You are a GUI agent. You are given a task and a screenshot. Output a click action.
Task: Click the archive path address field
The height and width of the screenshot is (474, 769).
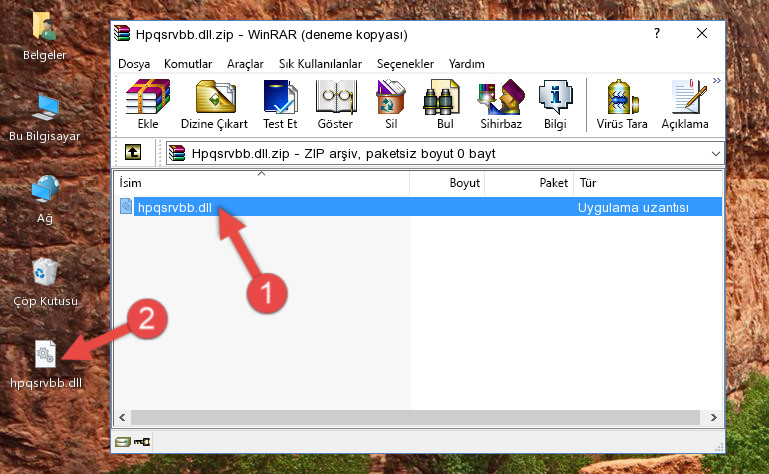[445, 154]
